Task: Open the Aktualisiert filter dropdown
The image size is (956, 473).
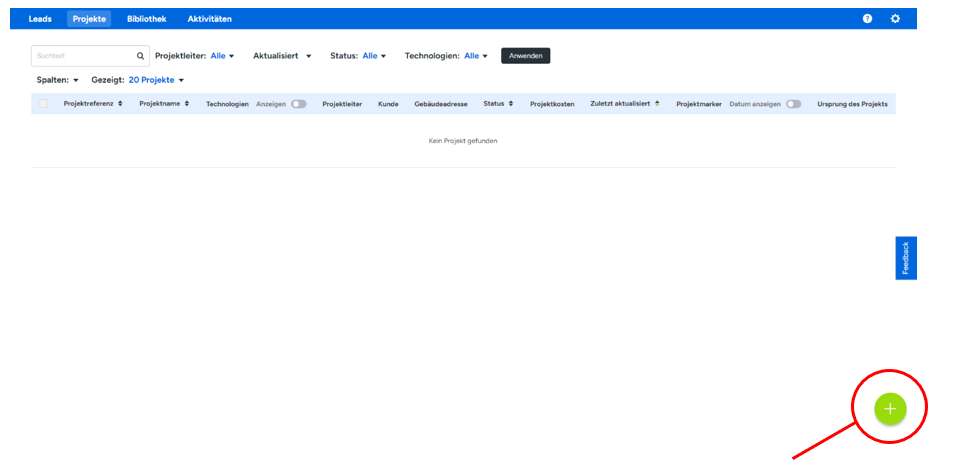Action: pyautogui.click(x=283, y=56)
